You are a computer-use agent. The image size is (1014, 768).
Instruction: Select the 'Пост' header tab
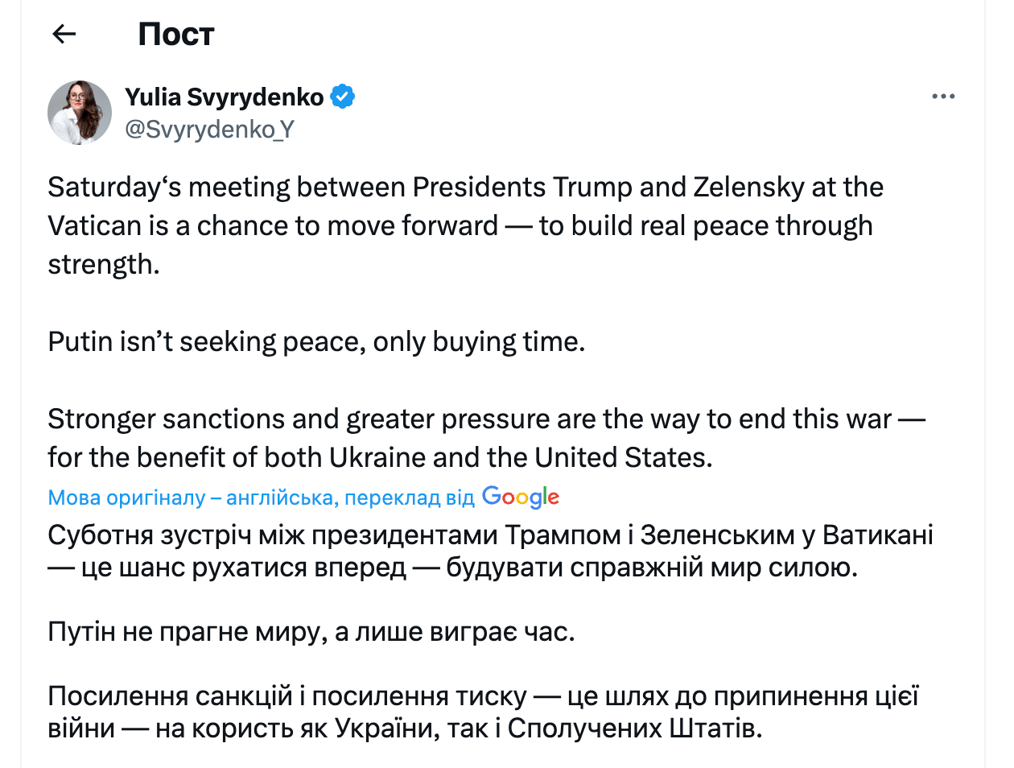point(175,34)
